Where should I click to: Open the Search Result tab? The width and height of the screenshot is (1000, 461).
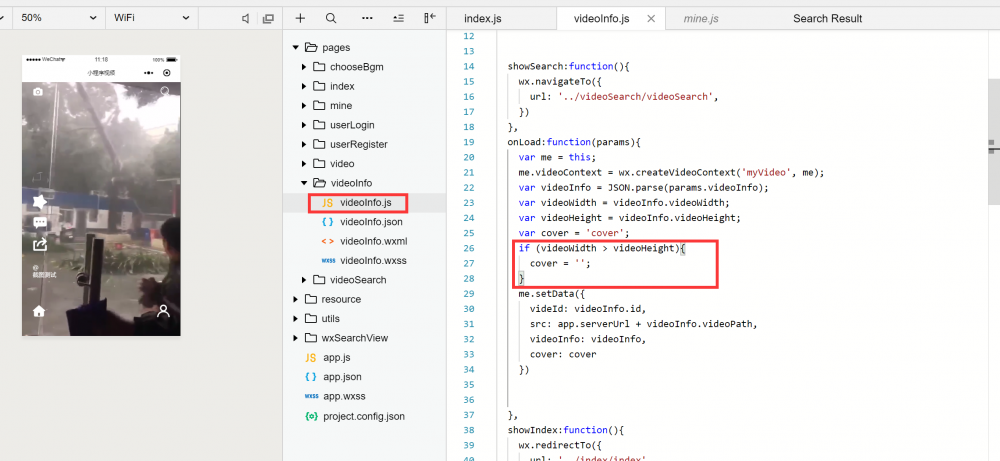pyautogui.click(x=827, y=18)
